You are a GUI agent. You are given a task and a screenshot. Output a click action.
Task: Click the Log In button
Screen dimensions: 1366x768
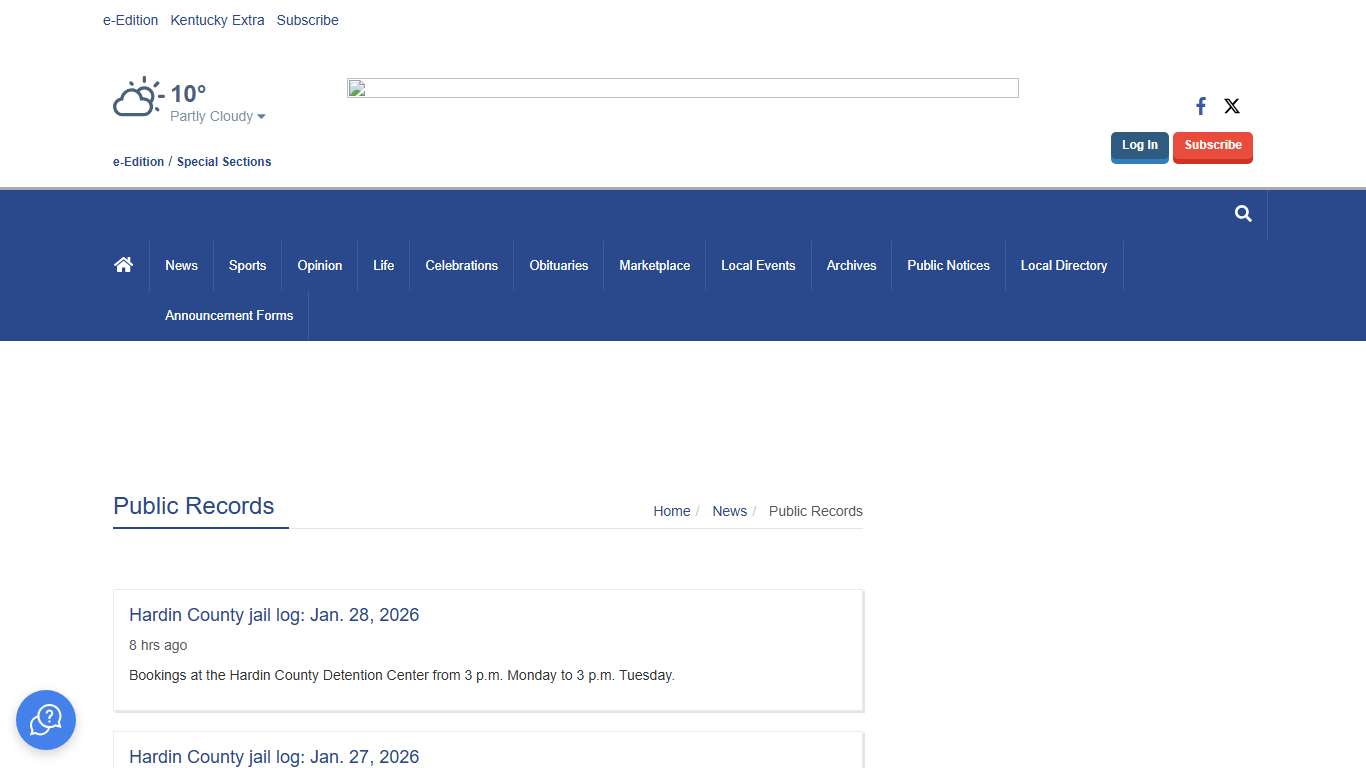[x=1139, y=146]
